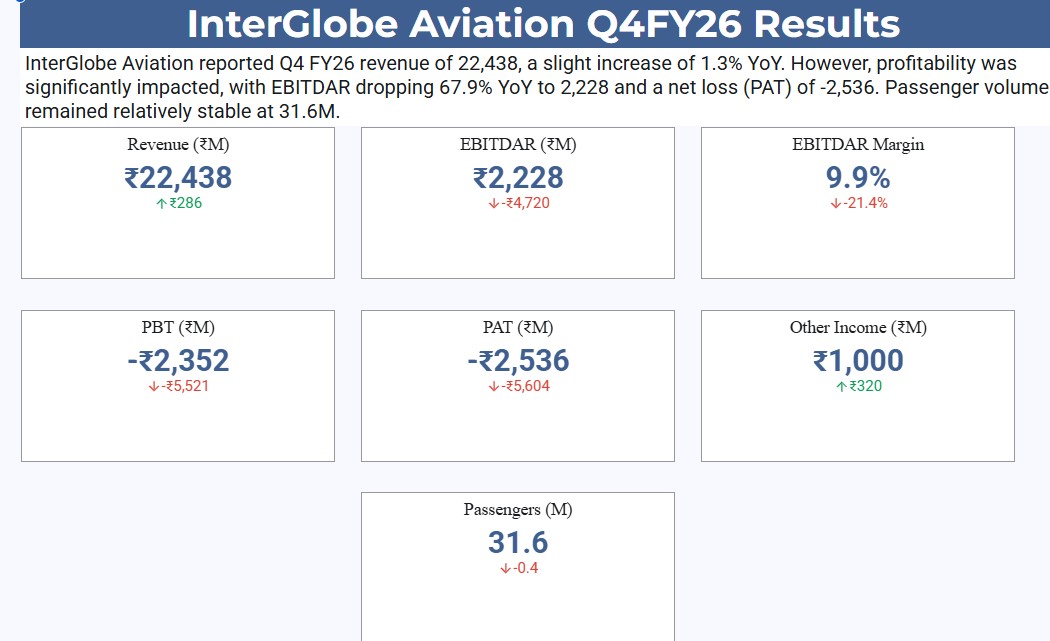Click the red down arrow under EBITDAR

(x=494, y=204)
